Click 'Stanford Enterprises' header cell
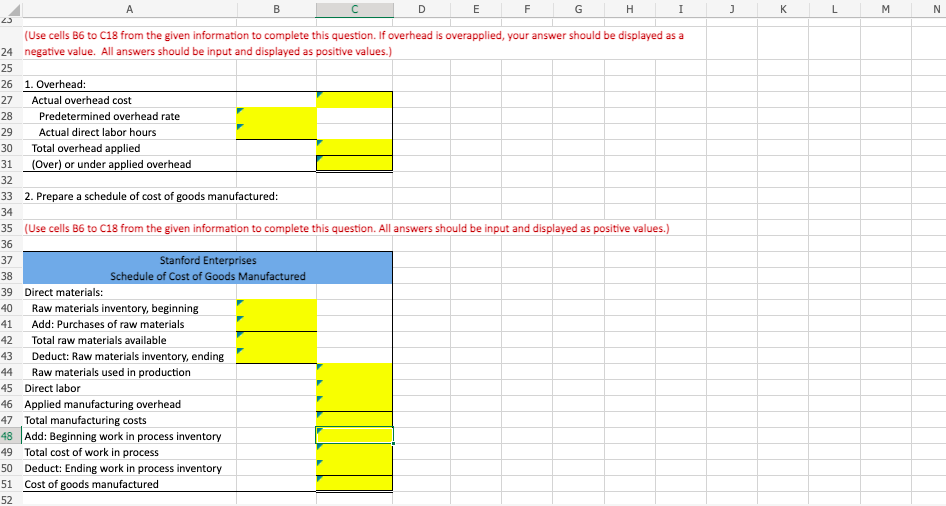 (208, 261)
